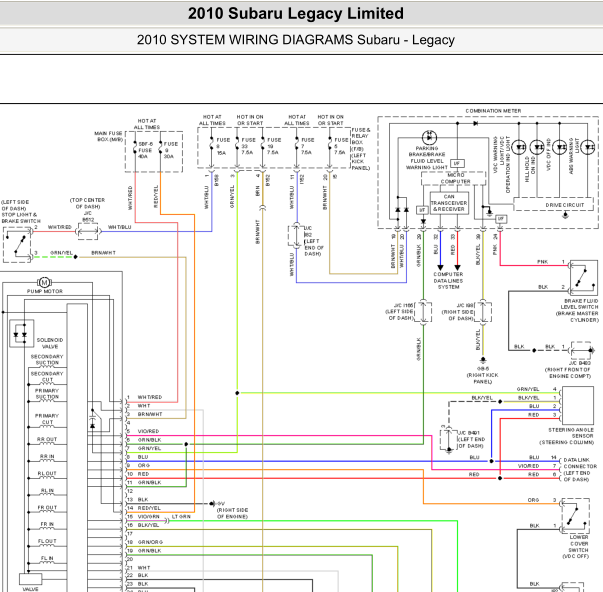Click the J/C I98 connector symbol
603x592 pixels.
click(483, 312)
